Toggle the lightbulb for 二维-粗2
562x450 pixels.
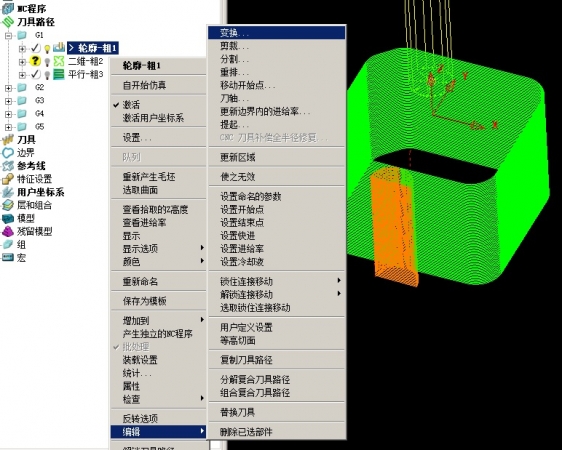point(47,62)
